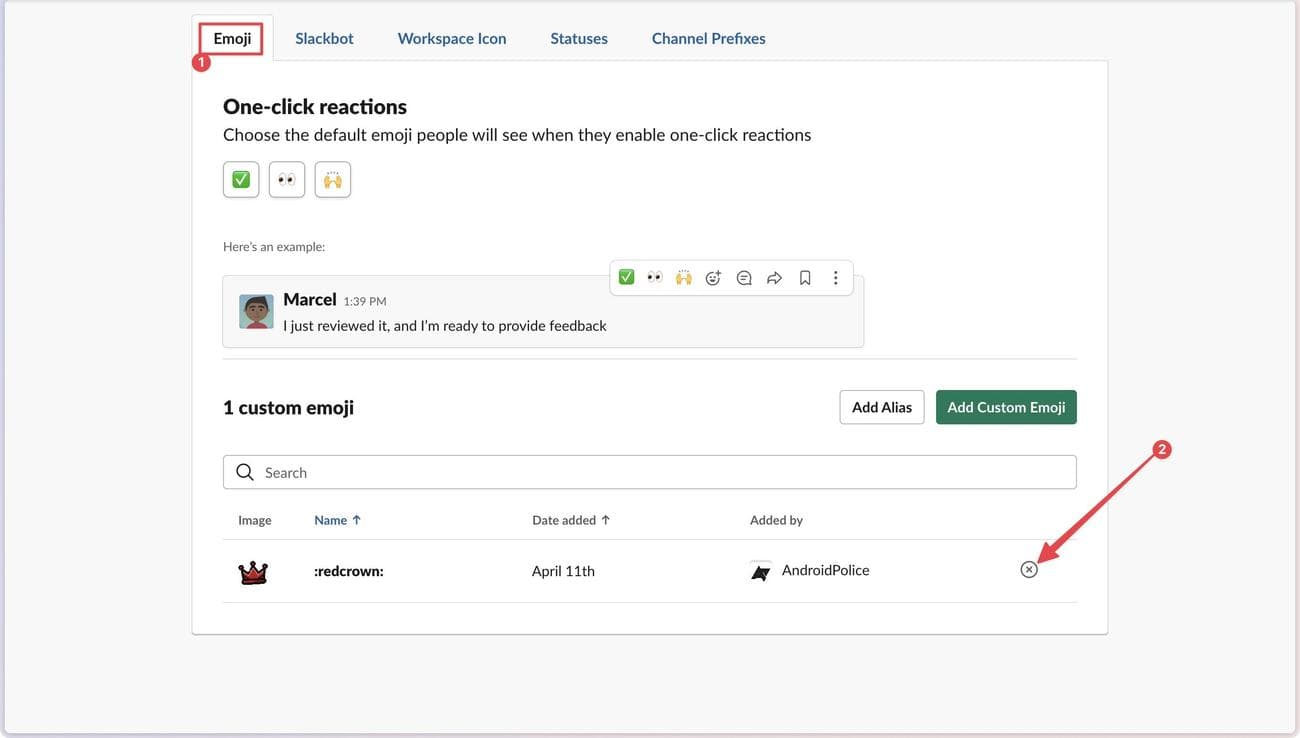Delete the :redcrown: custom emoji
The width and height of the screenshot is (1300, 738).
1029,570
